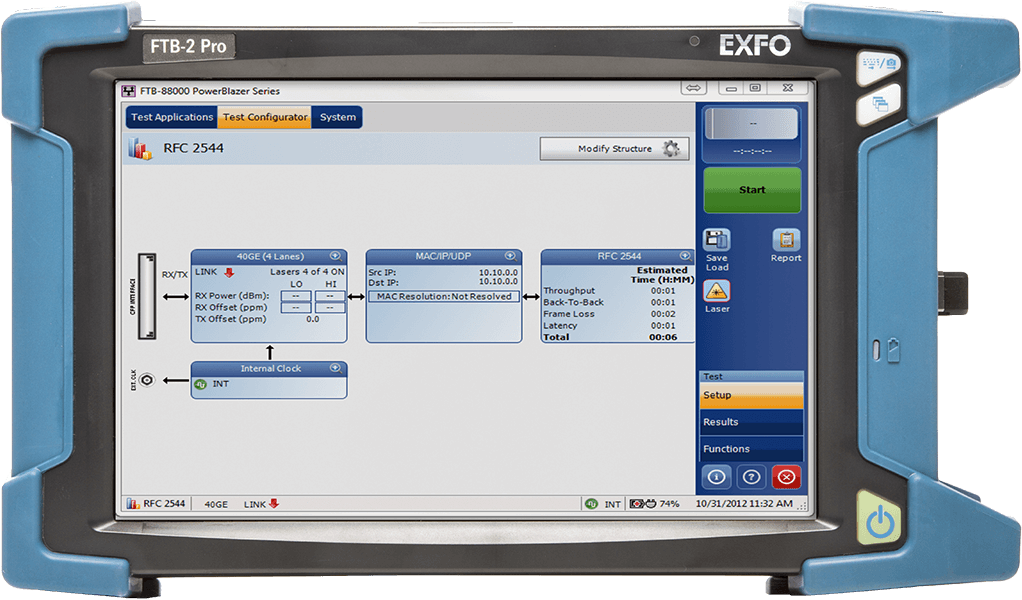The image size is (1022, 600).
Task: Click the MAC Resolution status field
Action: coord(443,296)
